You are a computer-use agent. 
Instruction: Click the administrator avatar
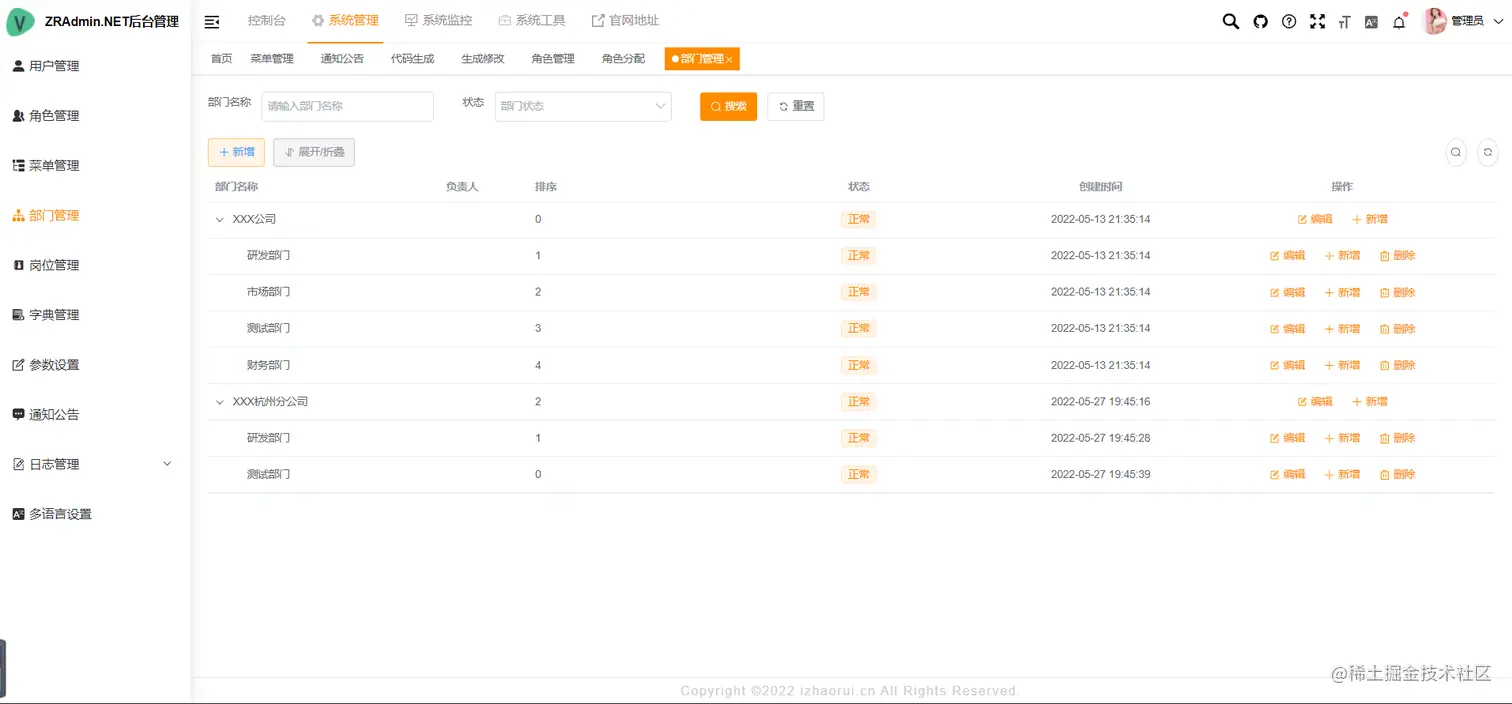(1435, 21)
